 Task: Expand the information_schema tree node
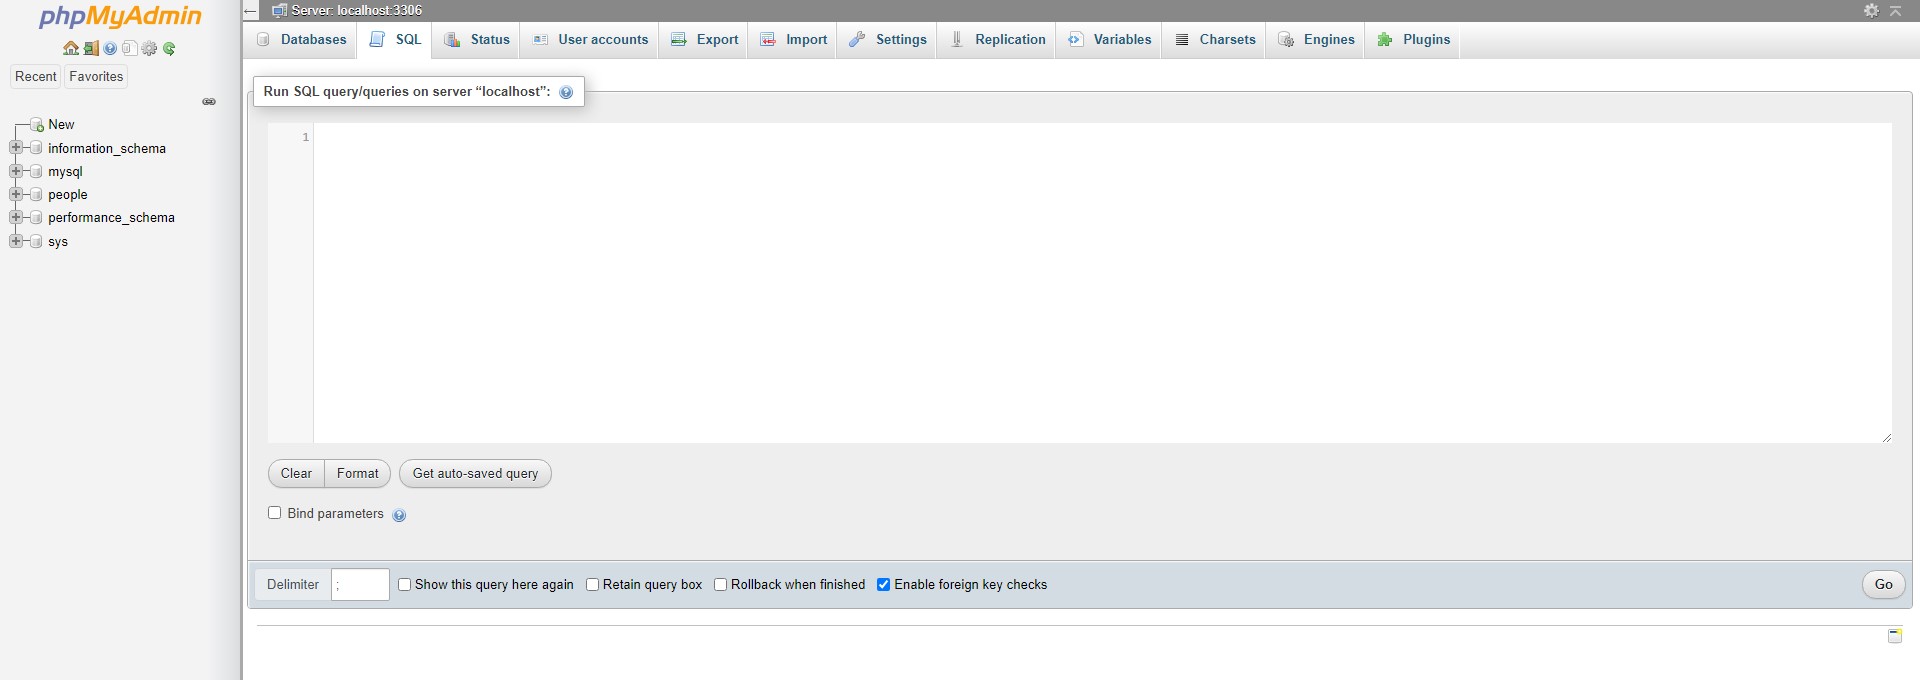click(15, 147)
